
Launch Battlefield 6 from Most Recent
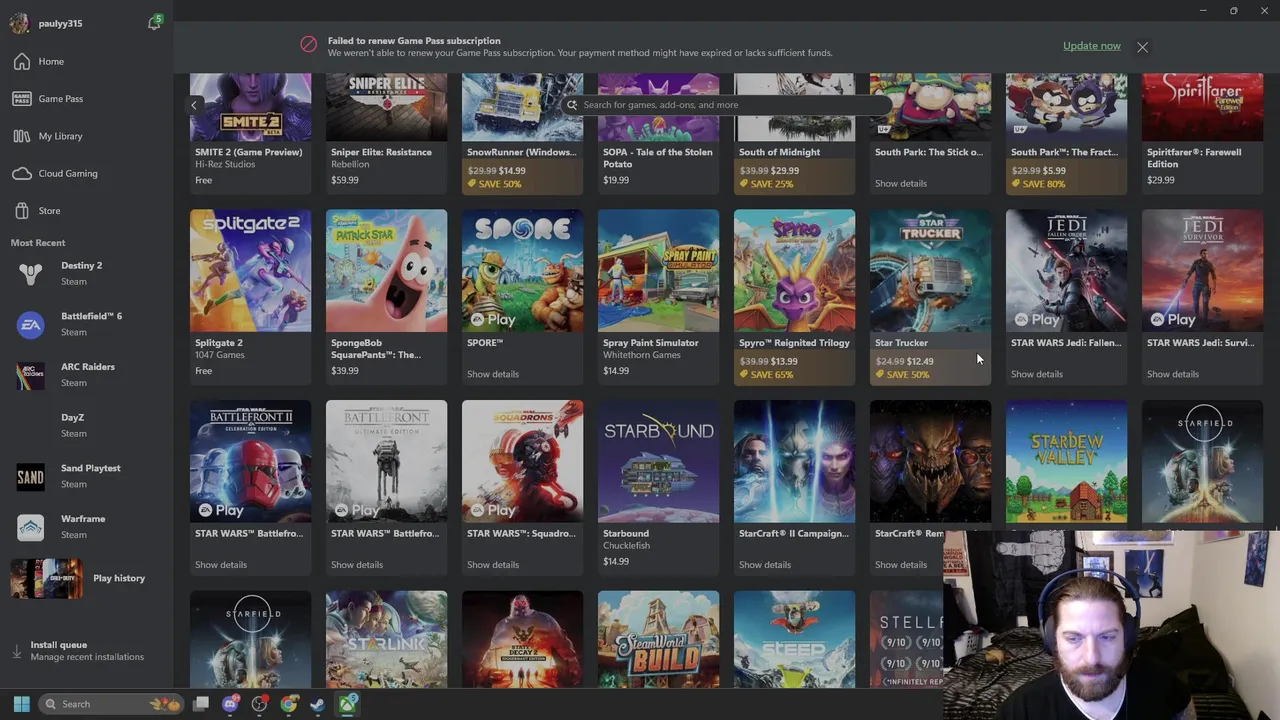87,324
